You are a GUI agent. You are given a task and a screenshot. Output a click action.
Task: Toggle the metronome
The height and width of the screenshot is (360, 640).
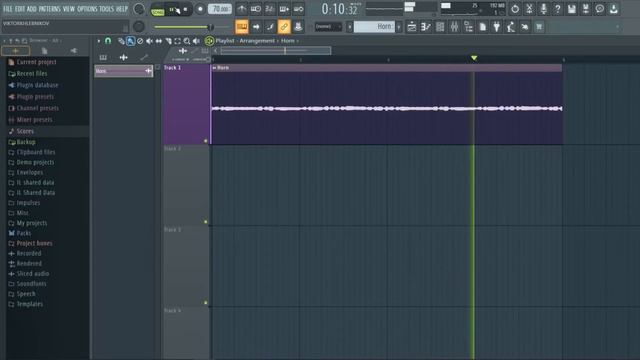click(x=242, y=9)
